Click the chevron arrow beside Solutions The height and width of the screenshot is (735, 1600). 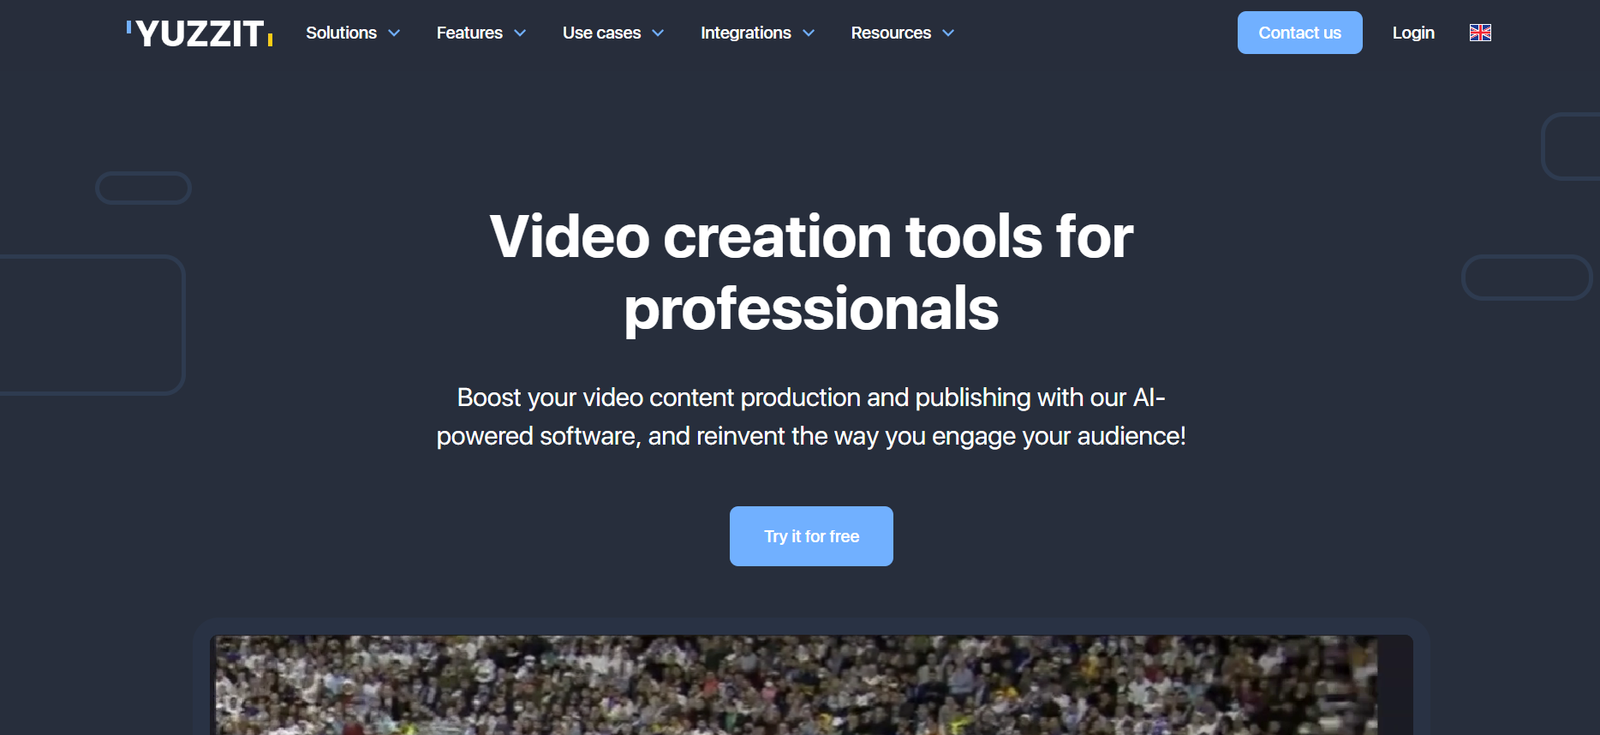(394, 33)
